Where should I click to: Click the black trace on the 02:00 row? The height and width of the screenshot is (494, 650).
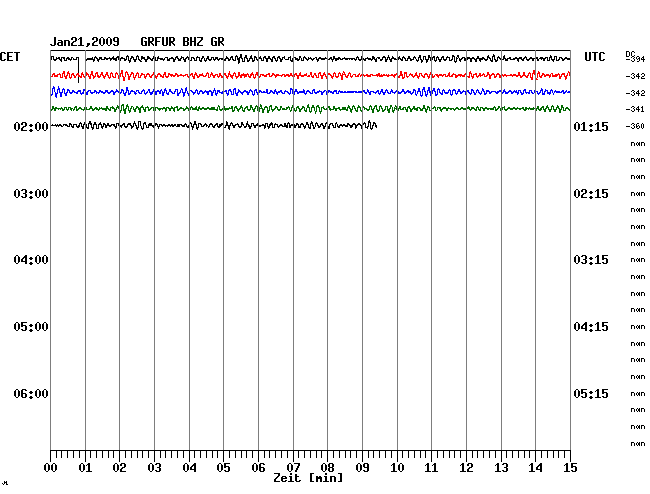(x=213, y=125)
